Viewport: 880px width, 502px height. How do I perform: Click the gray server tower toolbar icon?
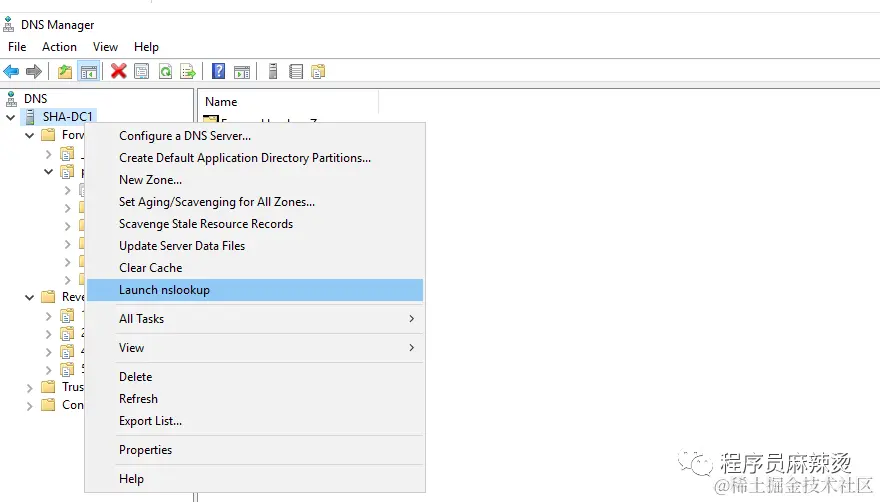pyautogui.click(x=273, y=71)
